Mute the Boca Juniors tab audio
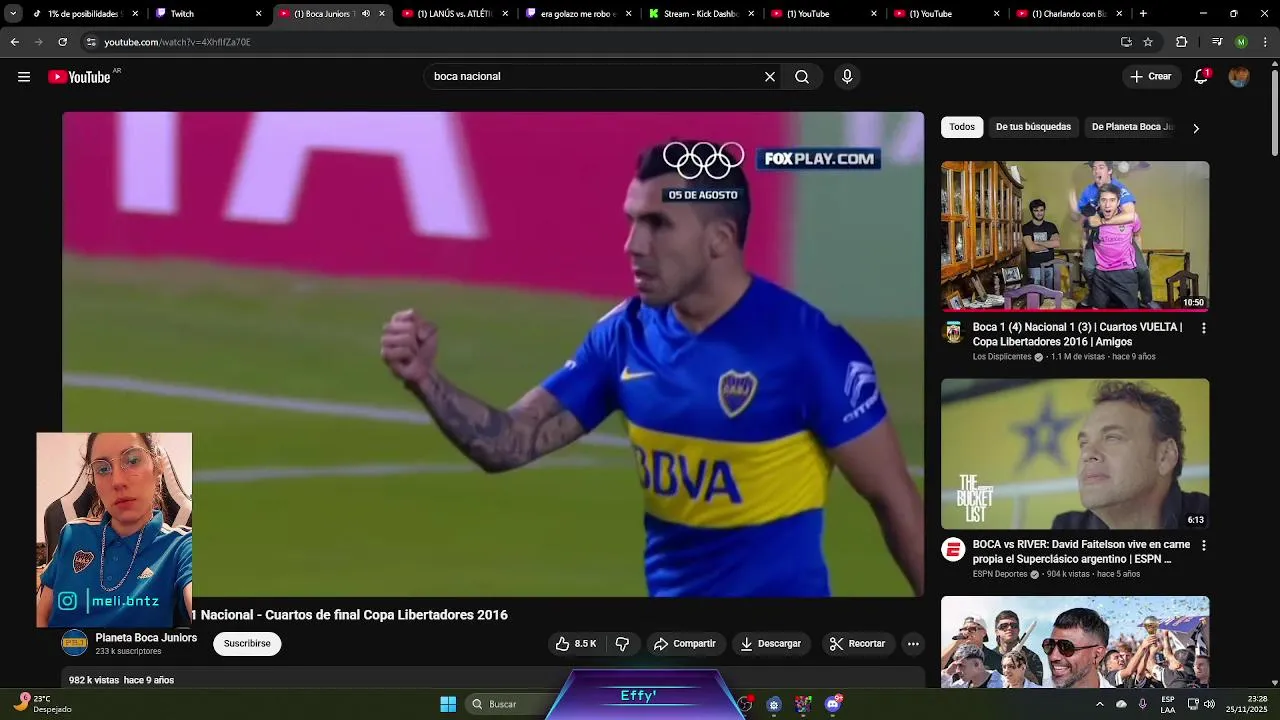This screenshot has height=720, width=1280. 365,14
